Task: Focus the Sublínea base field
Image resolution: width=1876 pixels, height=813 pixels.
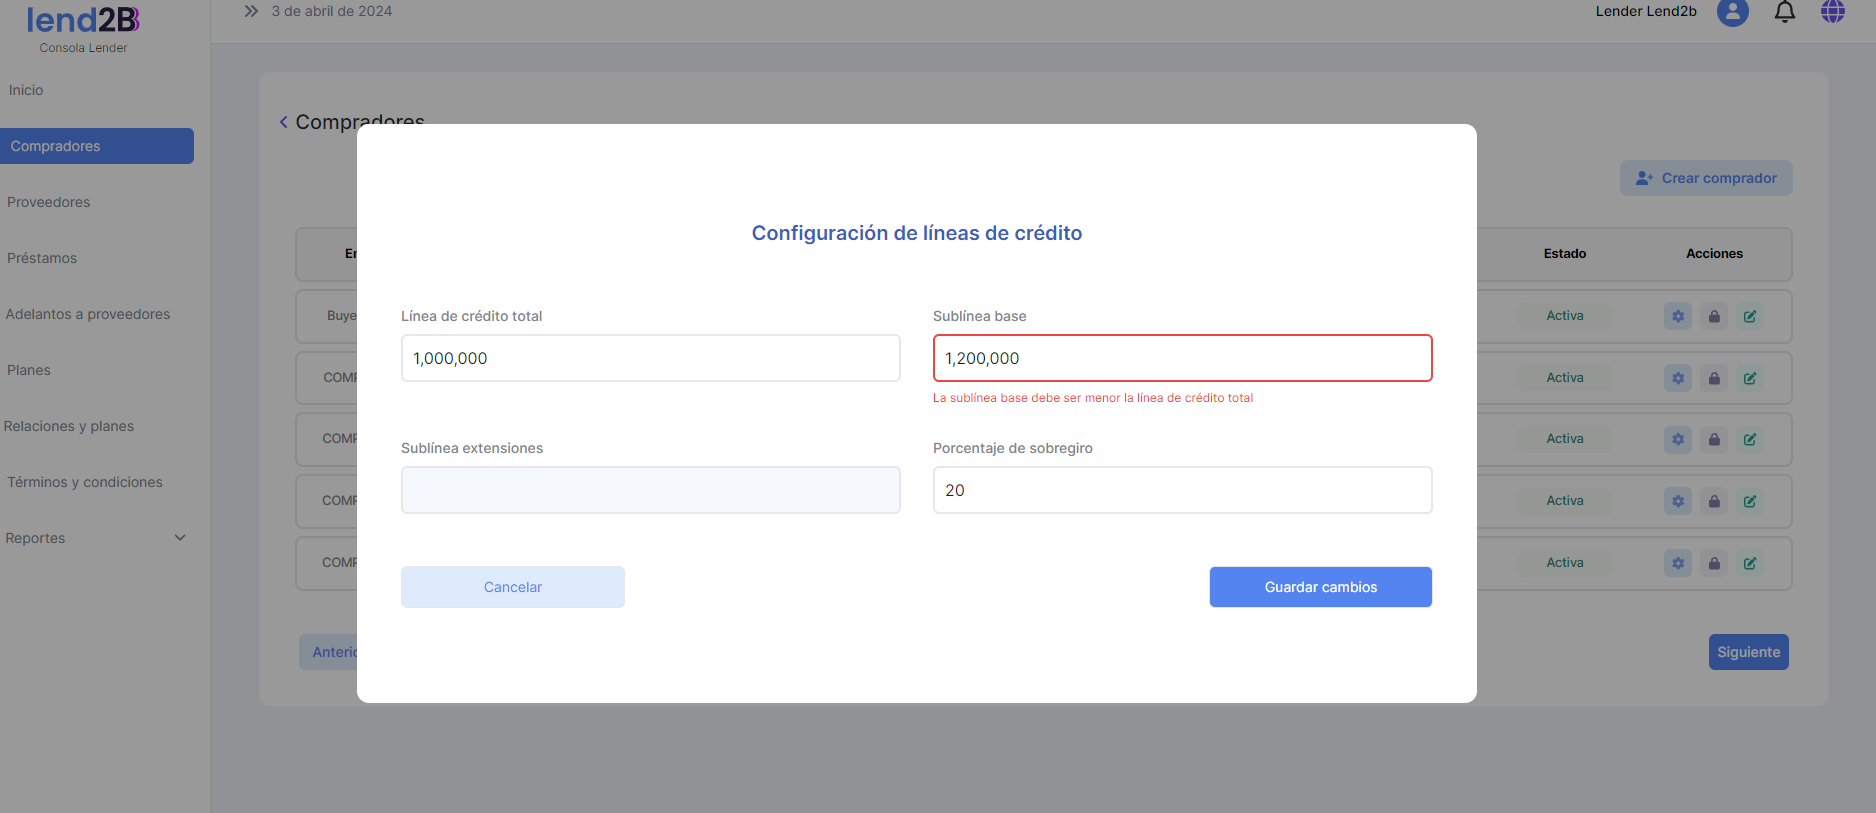Action: [x=1182, y=358]
